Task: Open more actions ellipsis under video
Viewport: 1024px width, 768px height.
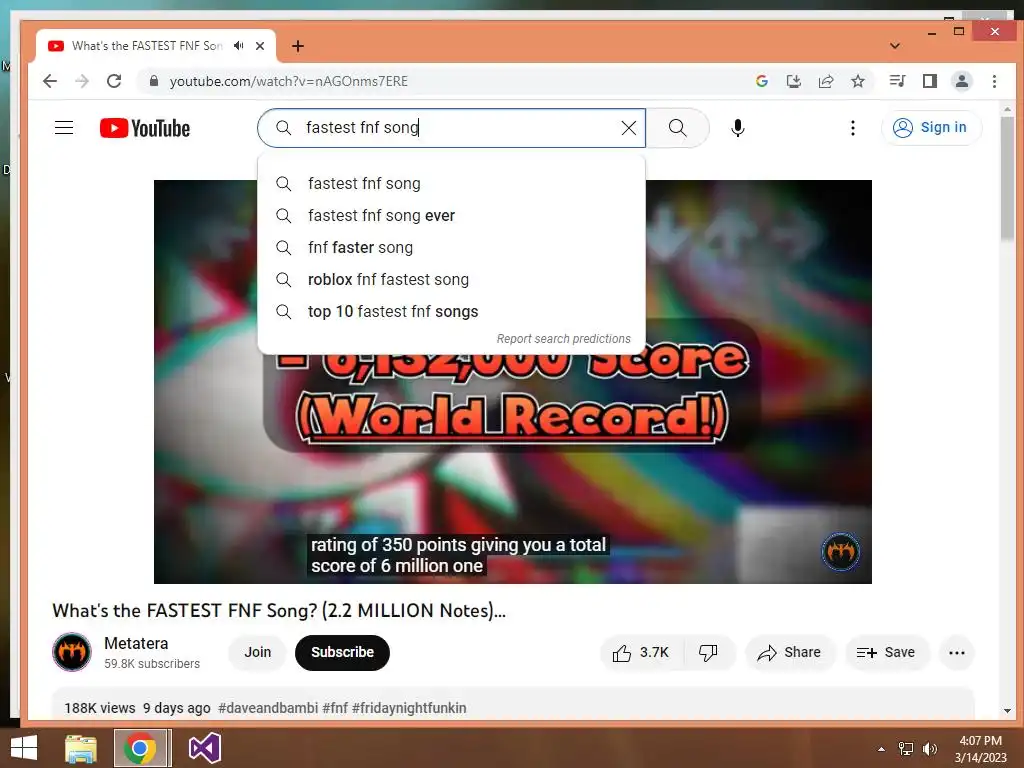Action: click(957, 652)
